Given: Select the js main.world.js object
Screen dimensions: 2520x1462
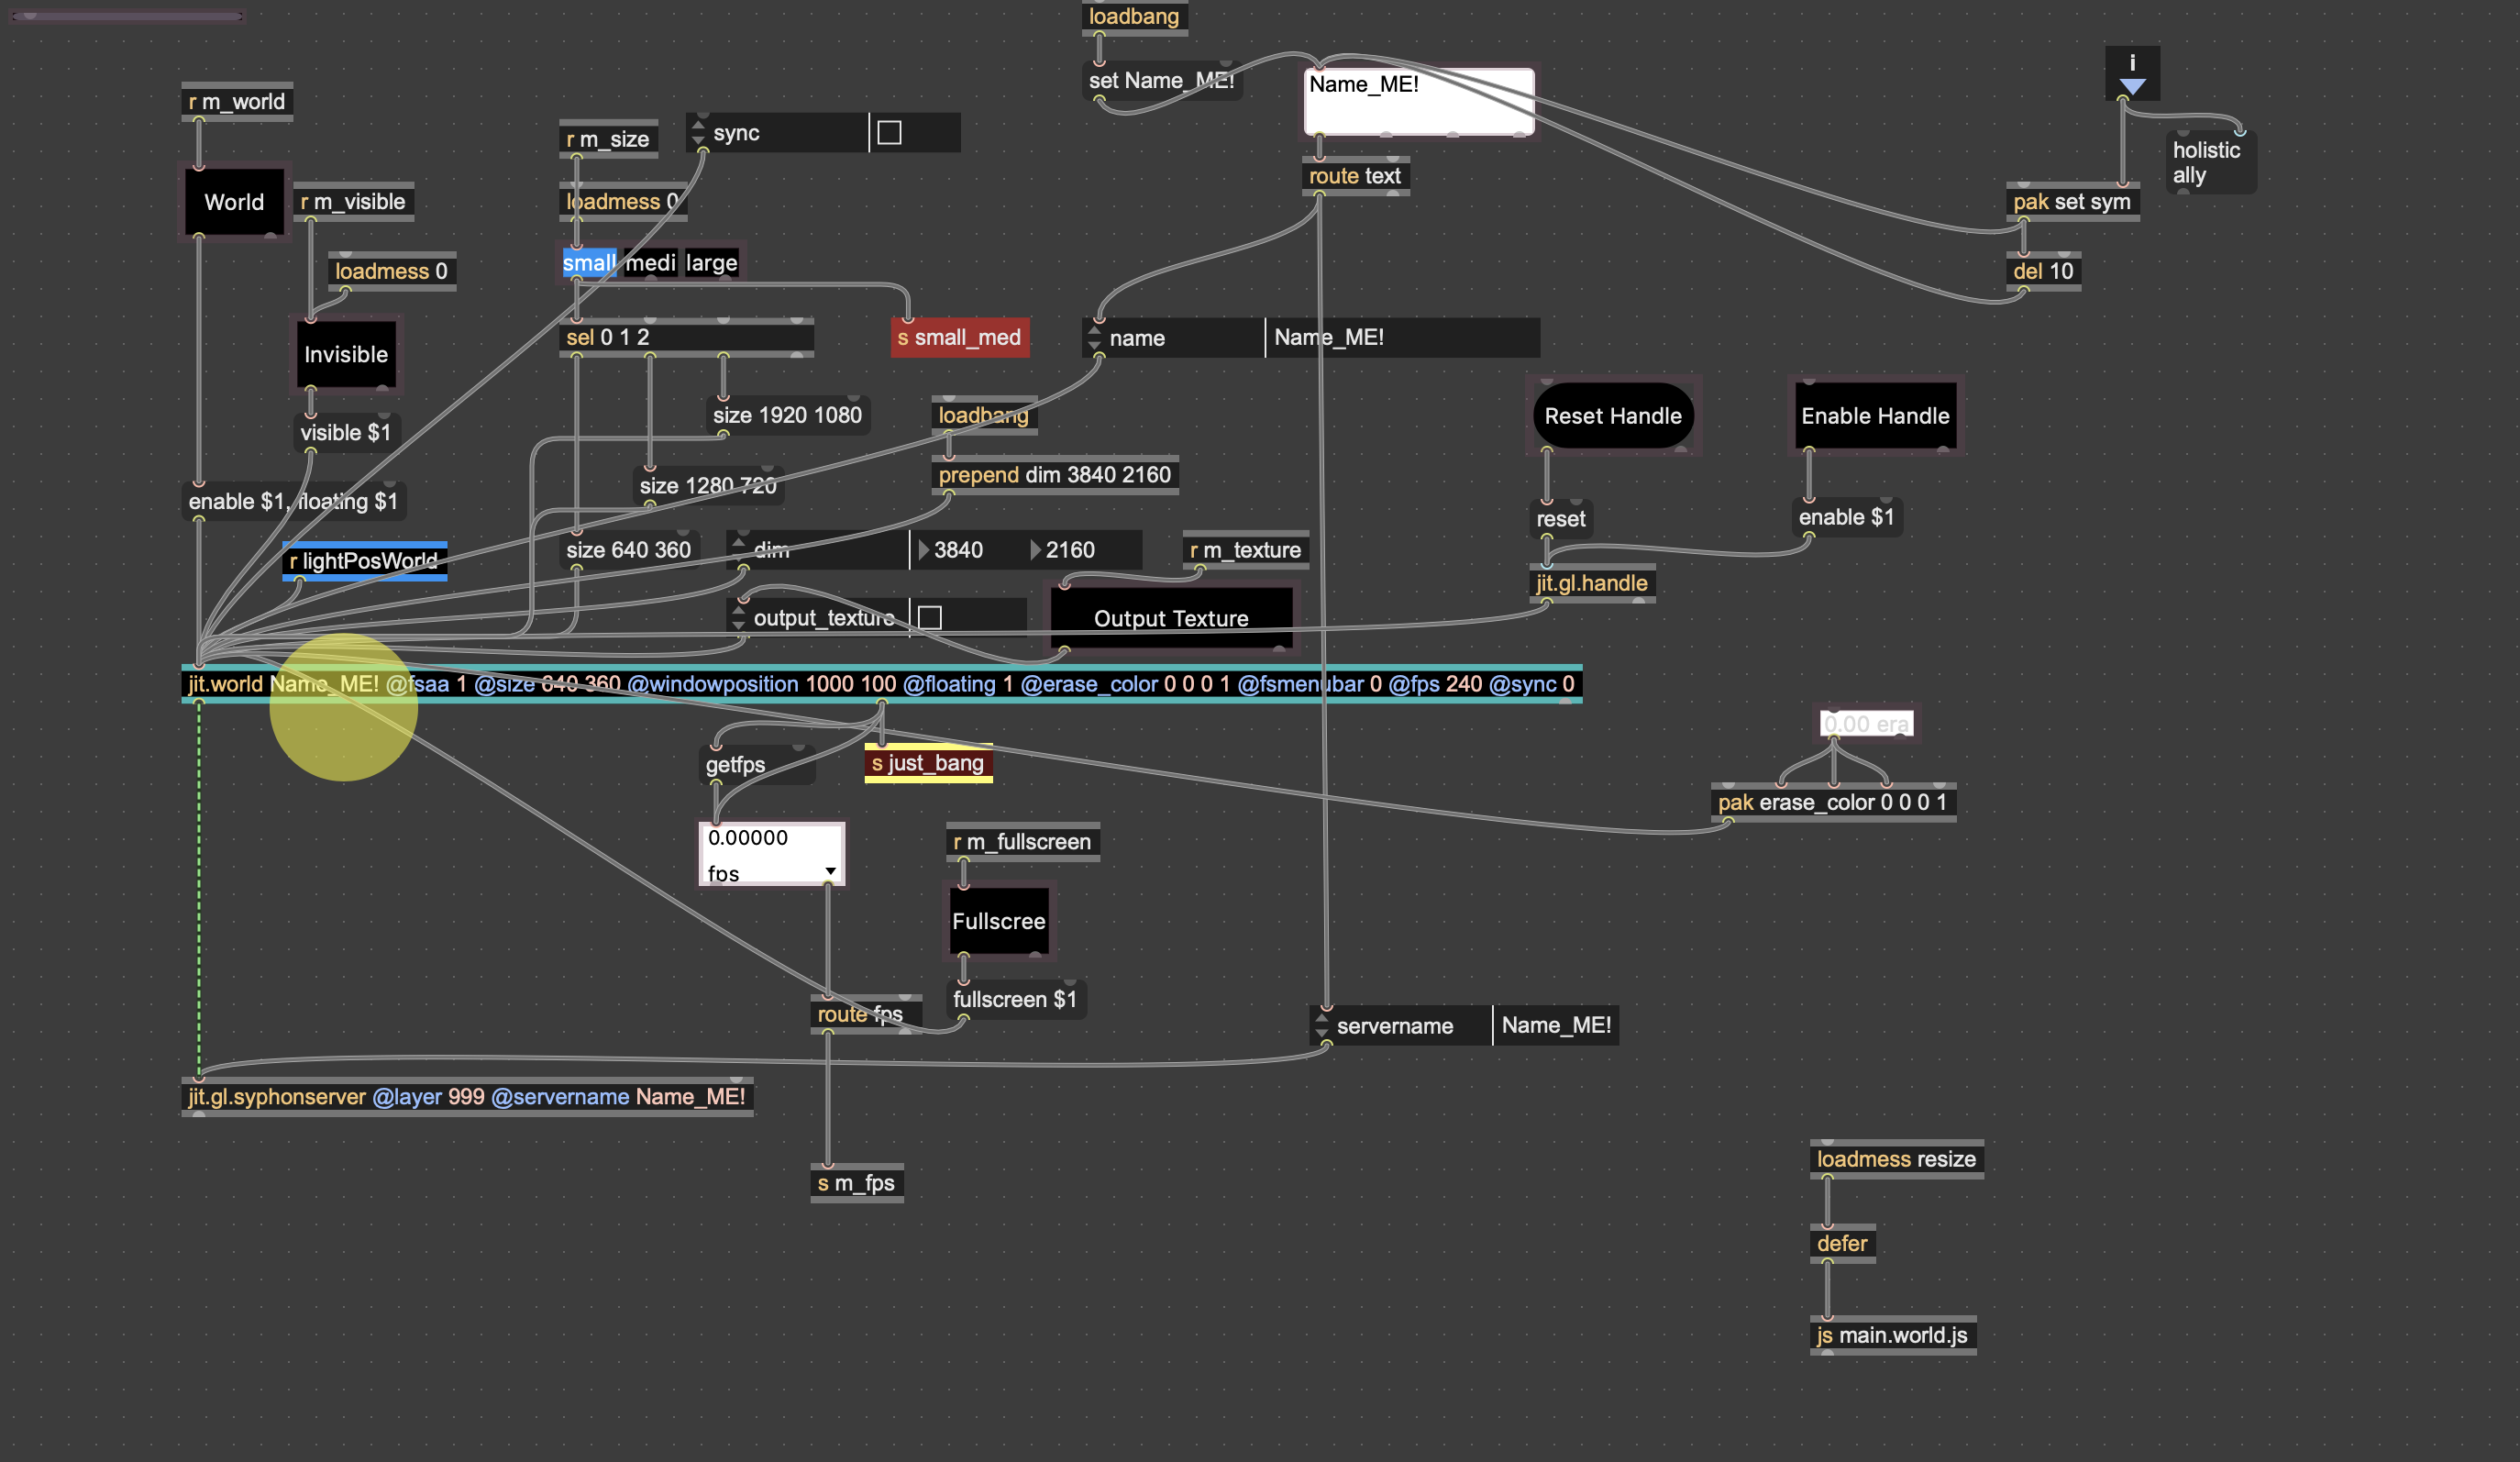Looking at the screenshot, I should [1892, 1336].
